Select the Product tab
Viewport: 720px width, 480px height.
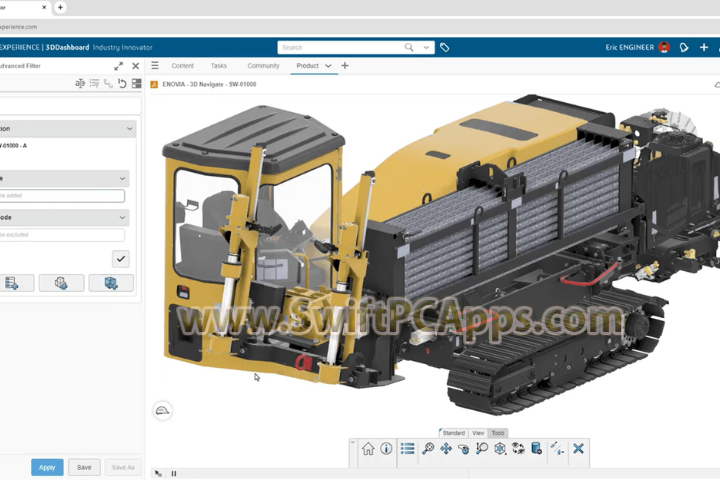click(307, 66)
